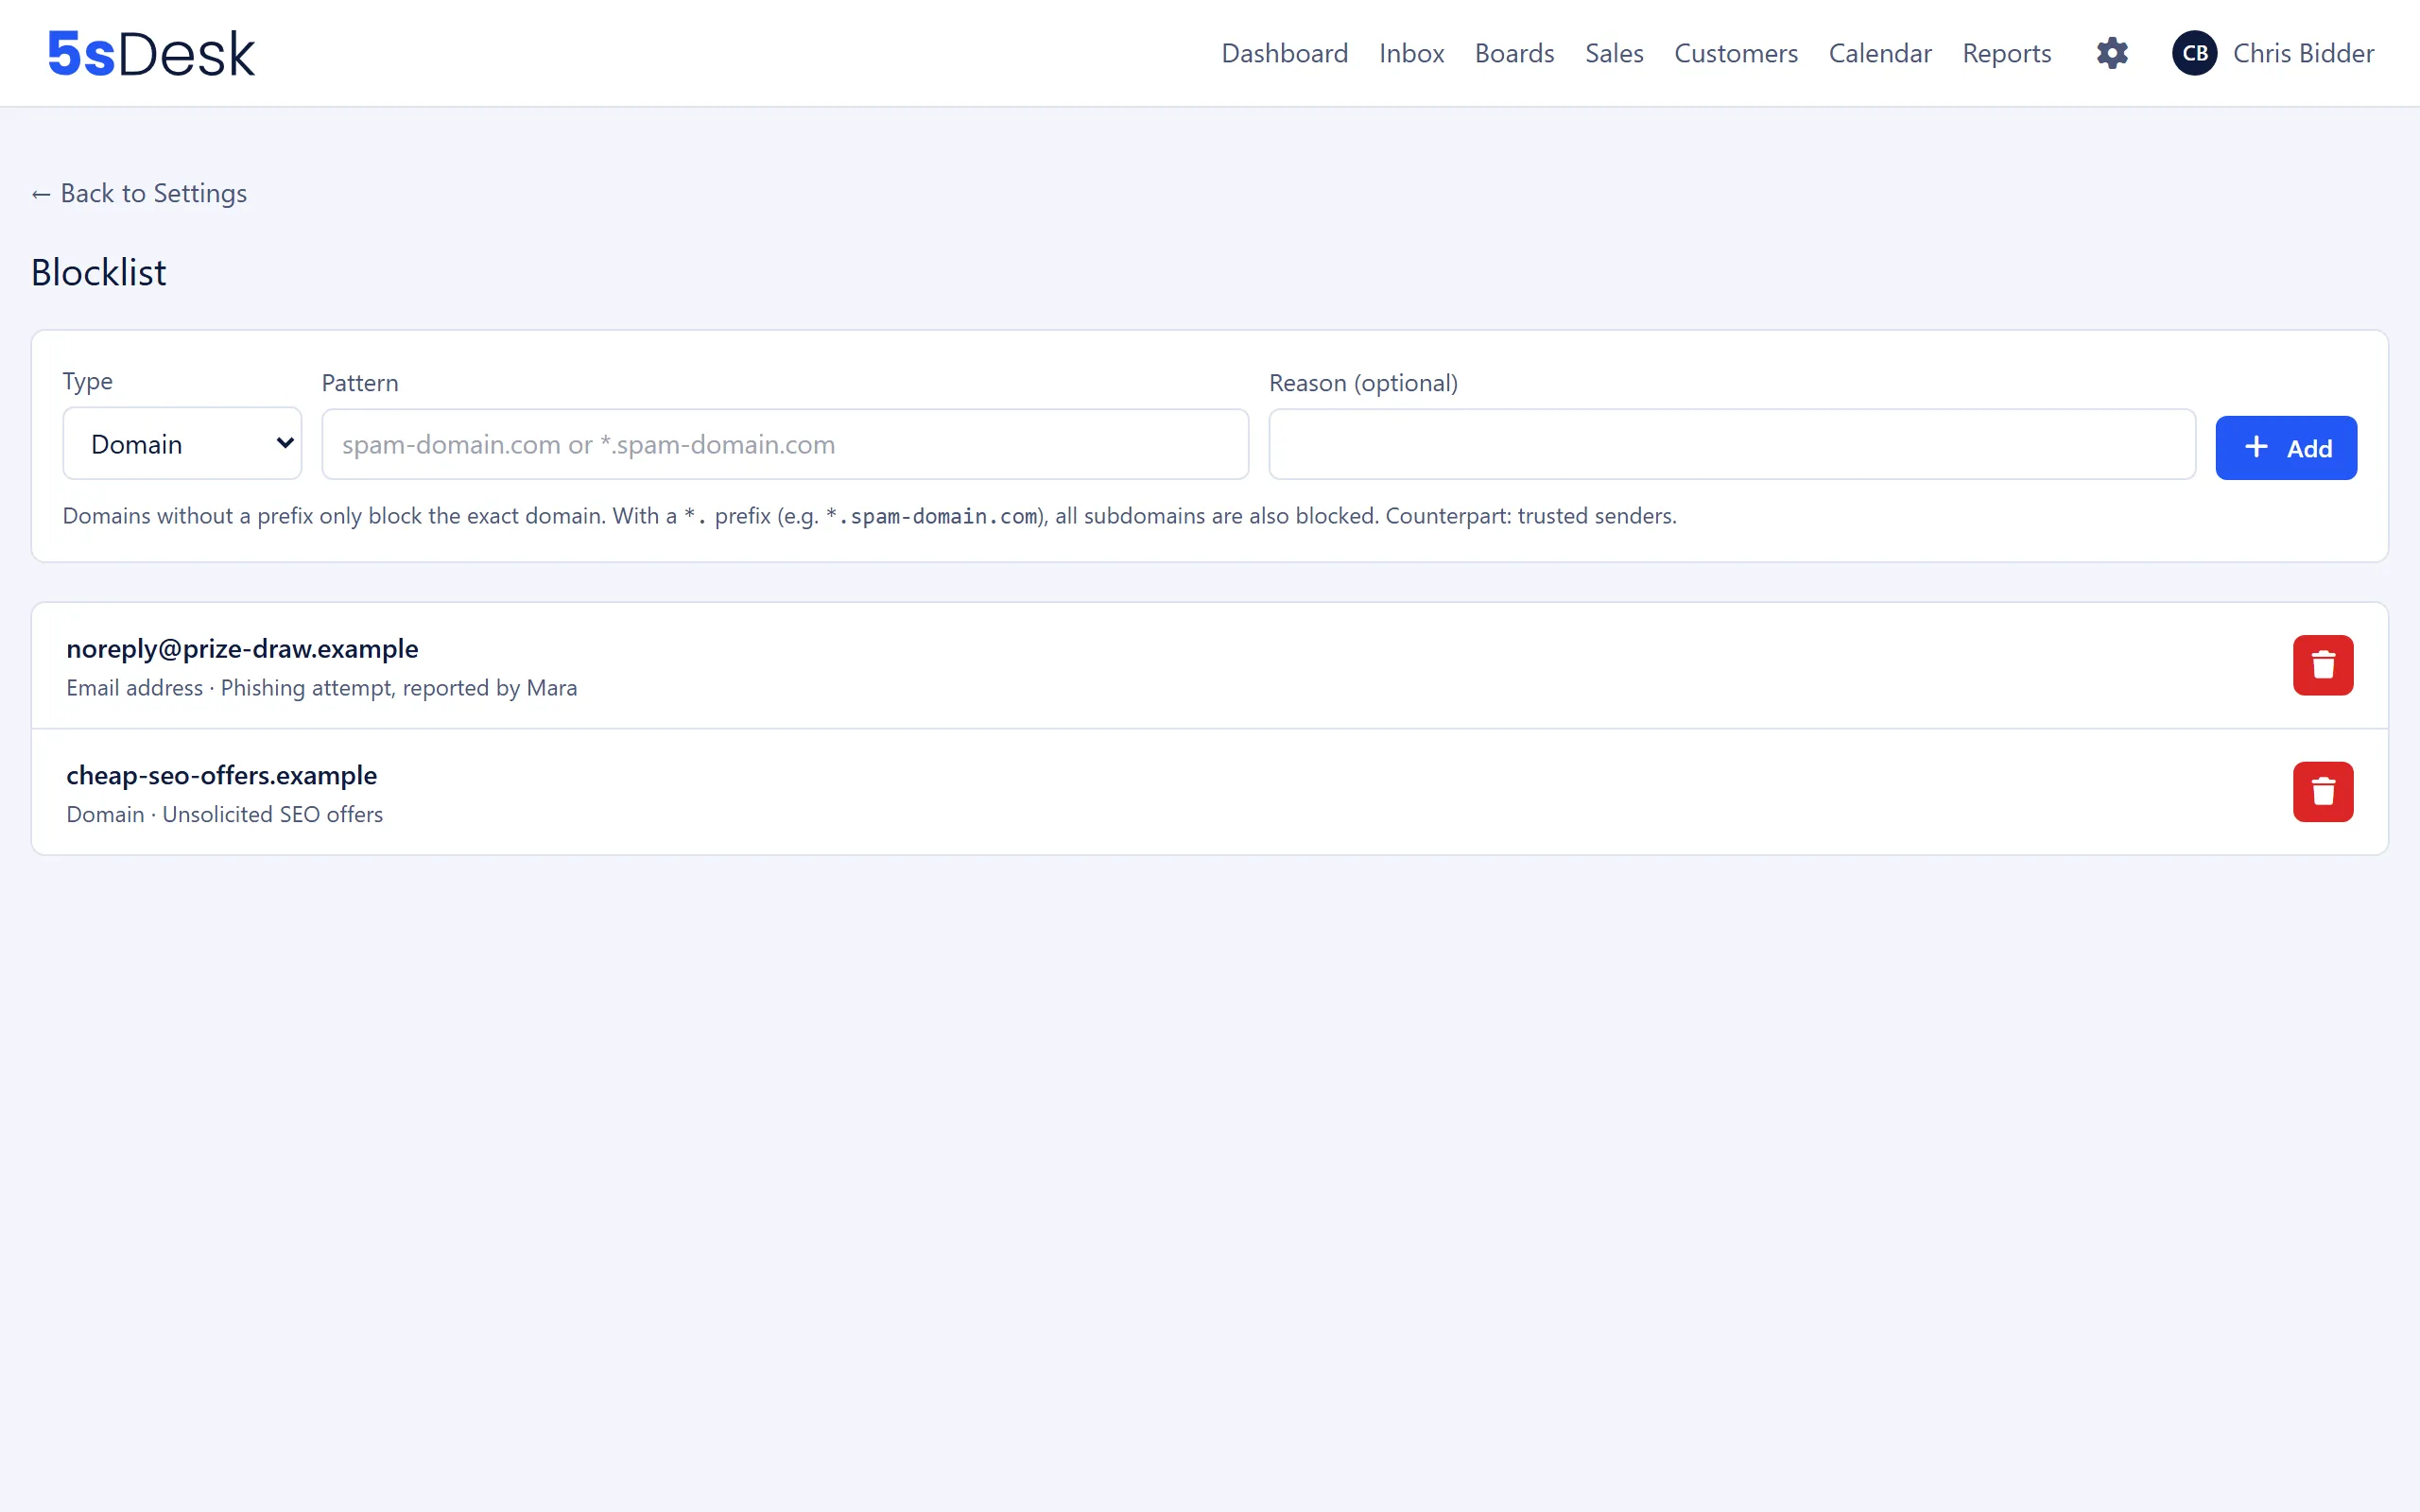The image size is (2420, 1512).
Task: Open the settings gear icon
Action: coord(2112,53)
